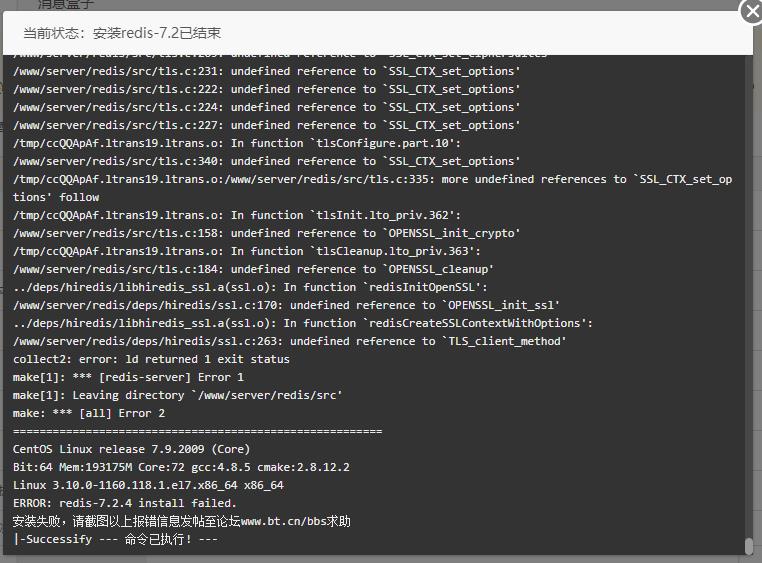Click the Linux 3.10.0-1160 kernel version line

[x=148, y=485]
